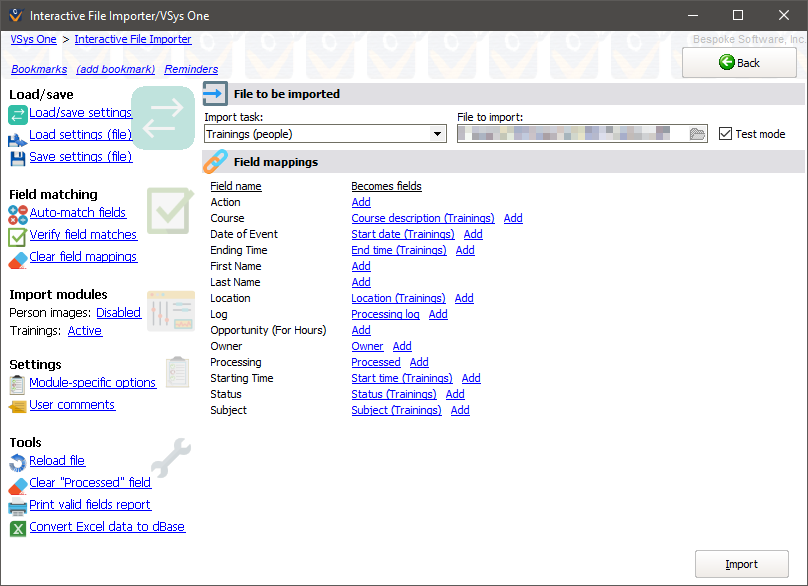The height and width of the screenshot is (586, 808).
Task: Click the Print valid fields report printer icon
Action: 18,506
